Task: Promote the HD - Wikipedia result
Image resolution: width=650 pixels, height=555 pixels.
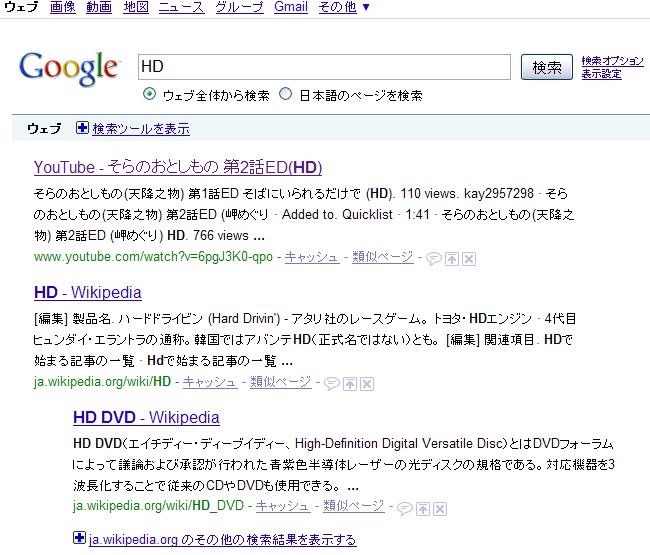Action: (349, 384)
